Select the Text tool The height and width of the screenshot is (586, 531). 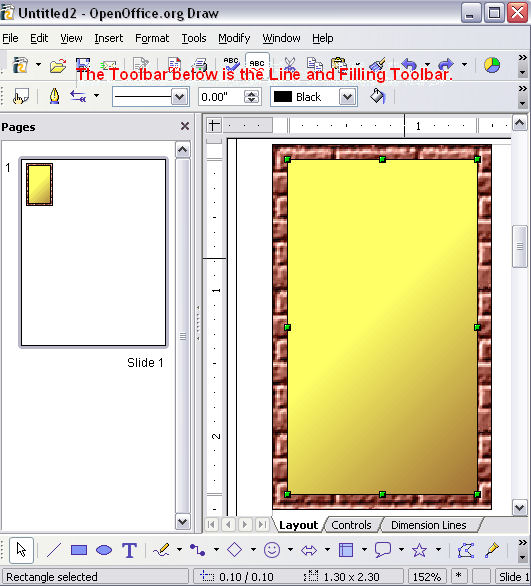[x=129, y=550]
